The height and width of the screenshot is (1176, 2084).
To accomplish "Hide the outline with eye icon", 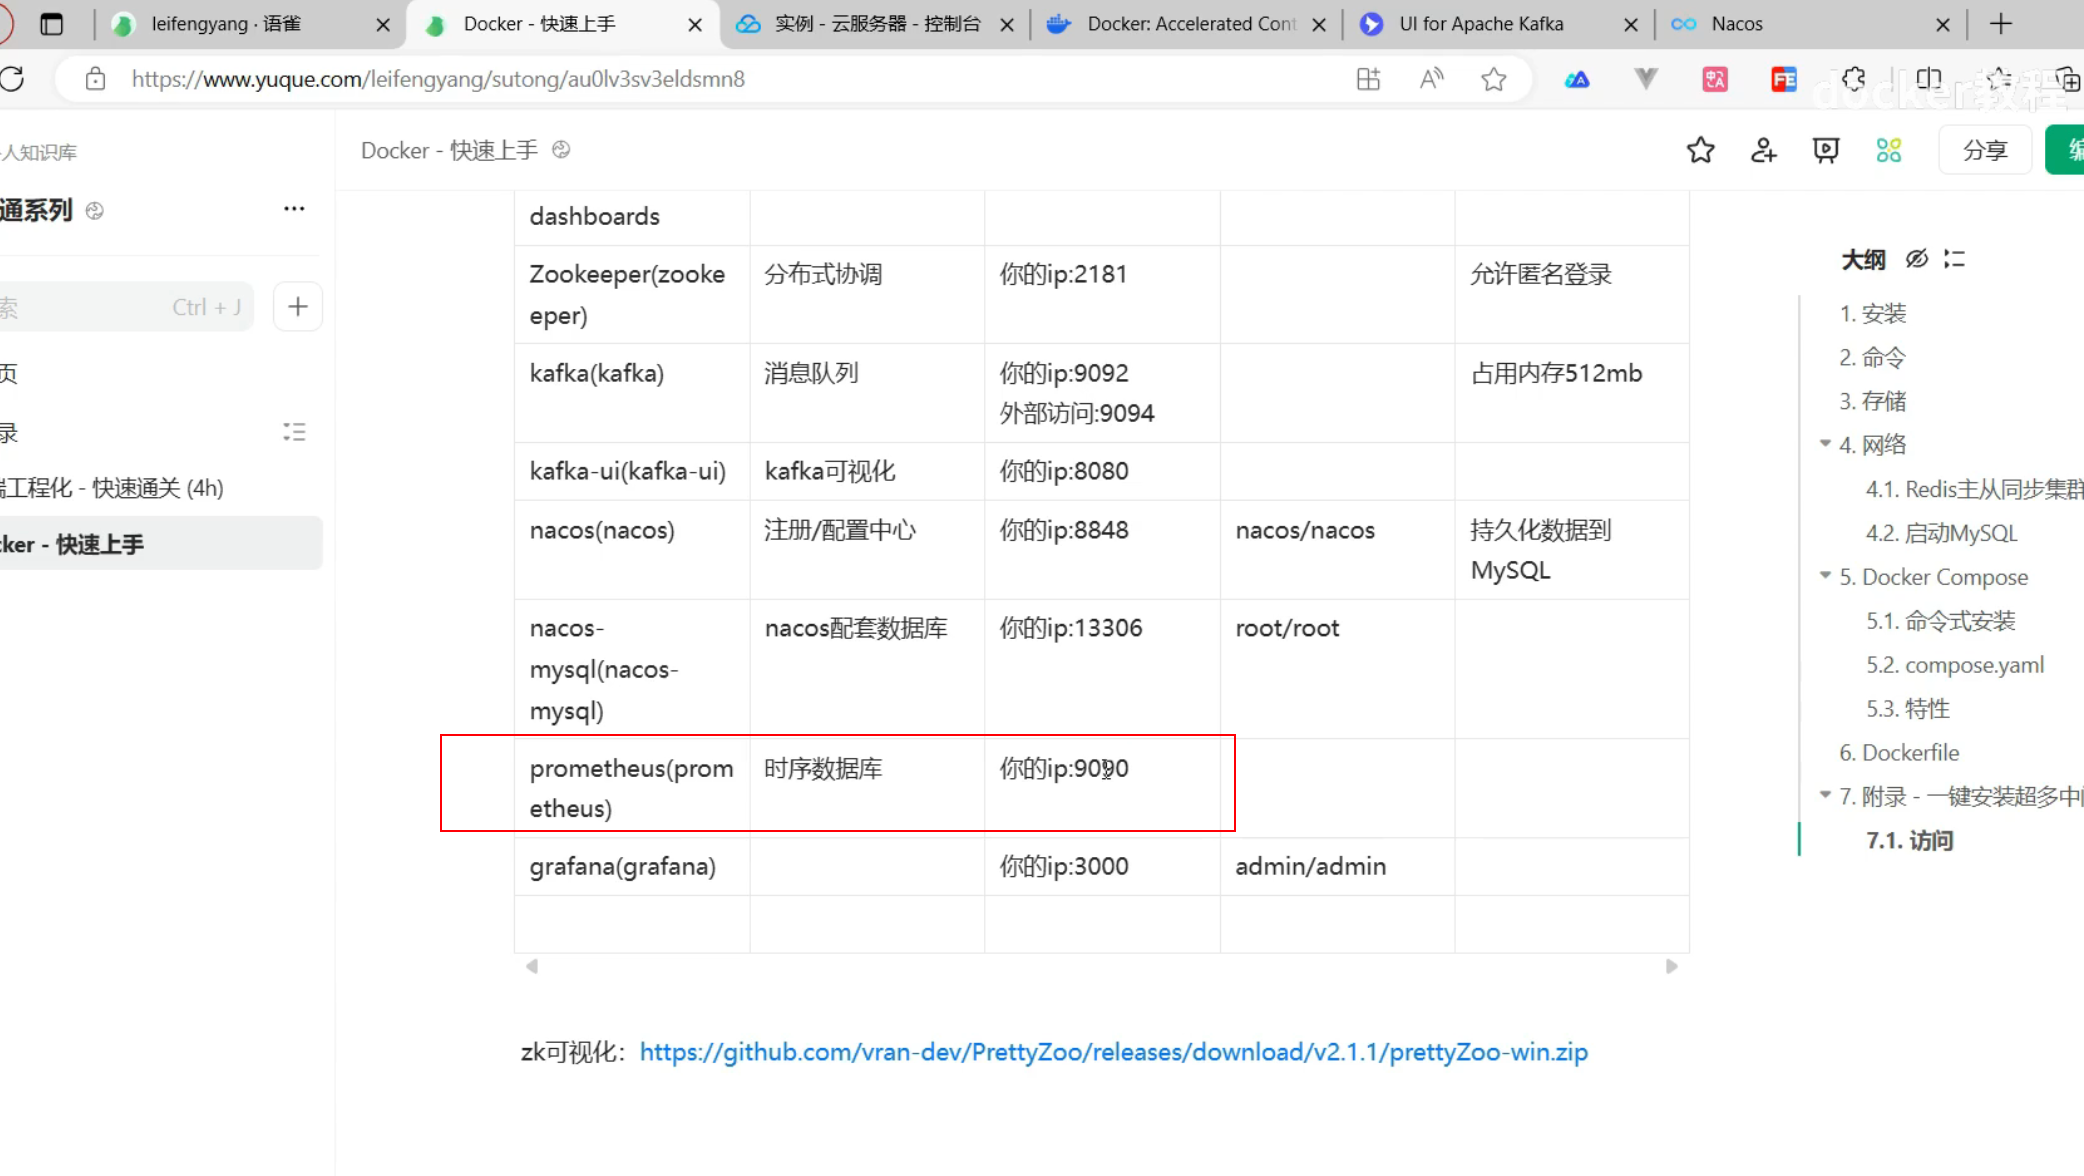I will point(1916,259).
